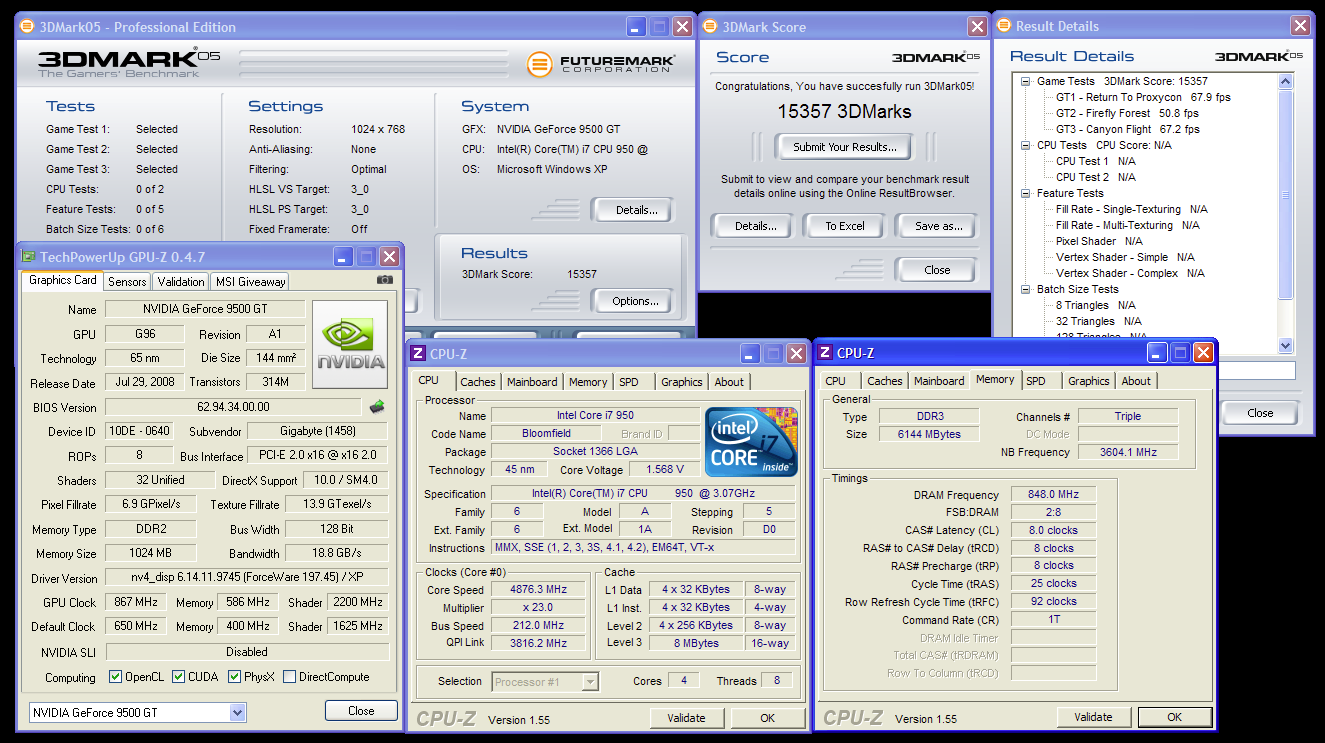Open Graphics tab in CPU-Z memory window
The height and width of the screenshot is (743, 1325).
tap(1088, 381)
